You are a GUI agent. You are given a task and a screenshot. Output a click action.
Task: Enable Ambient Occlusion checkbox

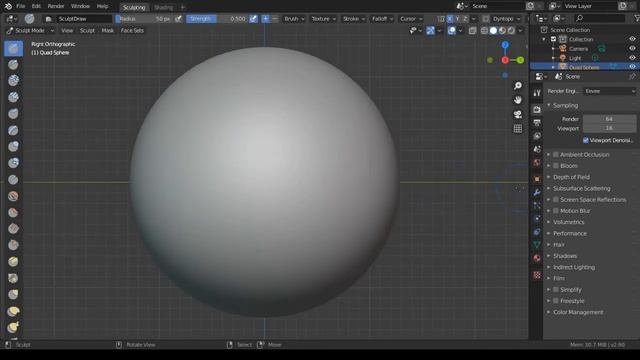tap(556, 155)
